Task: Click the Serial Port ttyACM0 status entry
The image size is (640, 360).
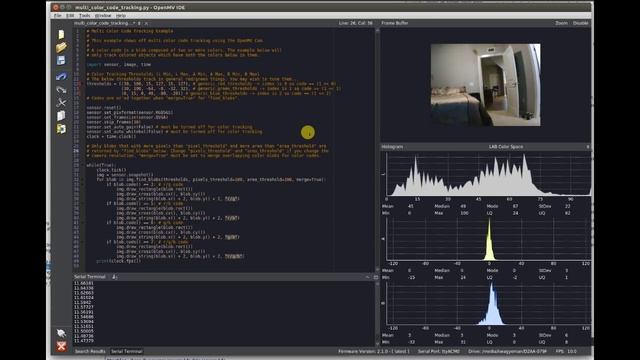Action: 439,351
